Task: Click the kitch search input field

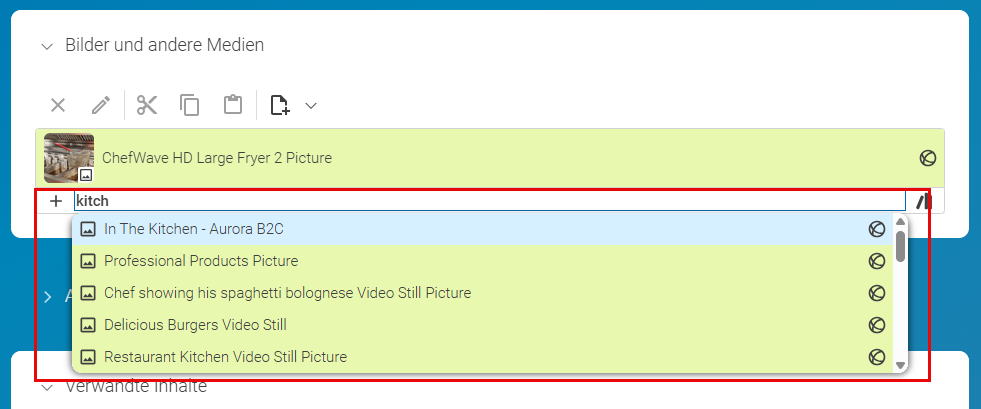Action: tap(490, 201)
